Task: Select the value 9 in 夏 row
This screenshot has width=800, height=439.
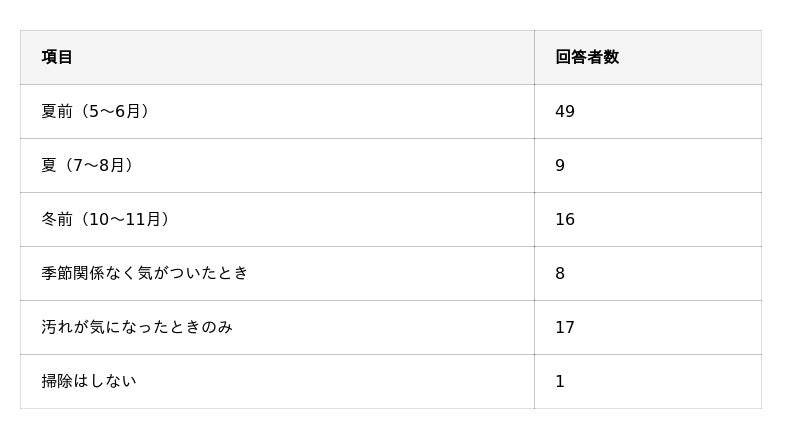Action: point(560,165)
